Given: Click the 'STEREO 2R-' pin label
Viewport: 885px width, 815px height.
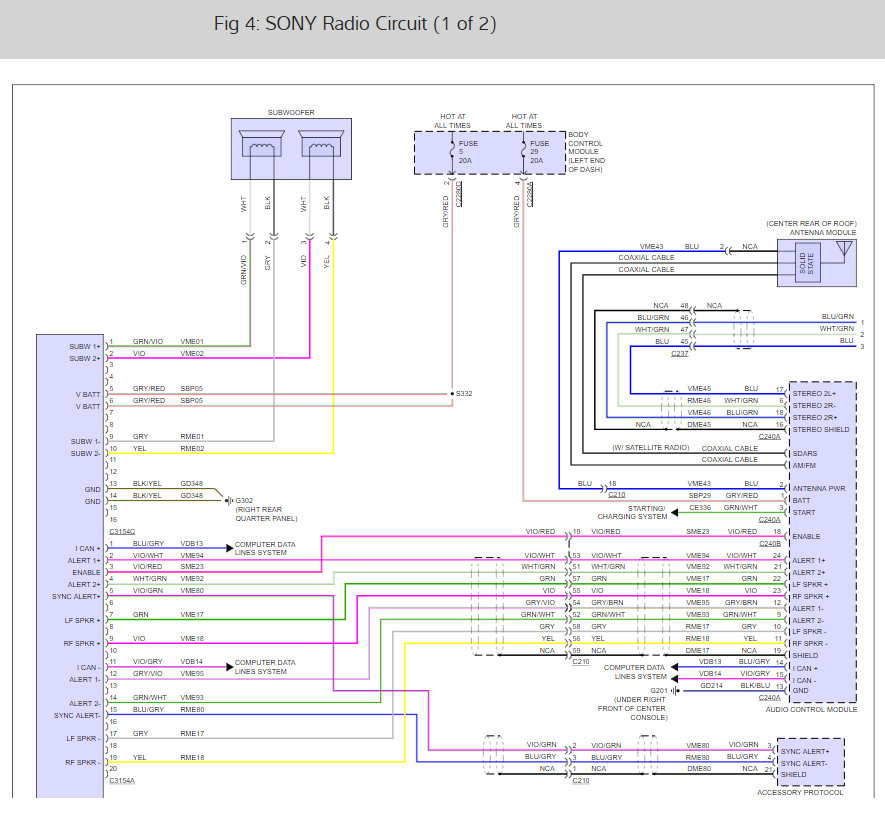Looking at the screenshot, I should pos(814,405).
